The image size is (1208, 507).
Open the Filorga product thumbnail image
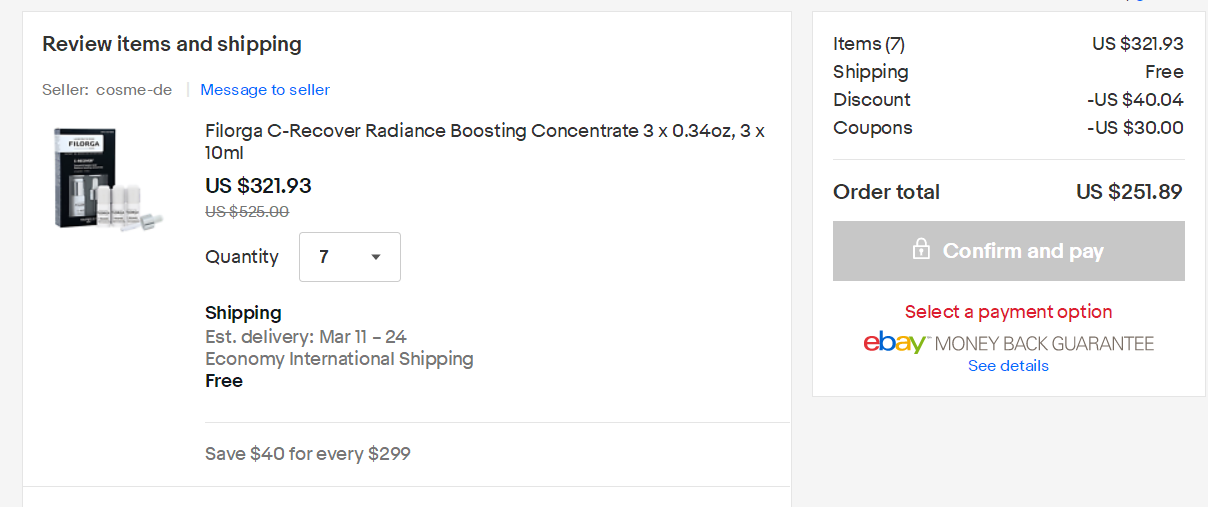[x=107, y=180]
